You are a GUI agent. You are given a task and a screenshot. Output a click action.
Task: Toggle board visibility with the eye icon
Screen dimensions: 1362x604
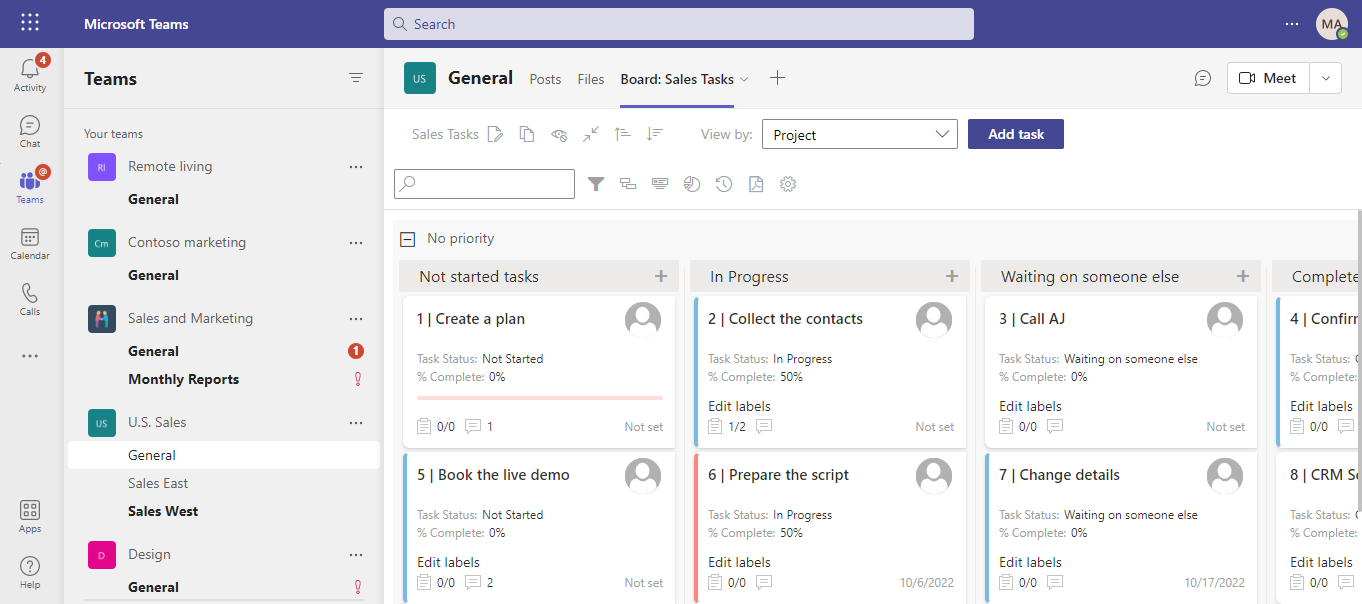tap(559, 133)
